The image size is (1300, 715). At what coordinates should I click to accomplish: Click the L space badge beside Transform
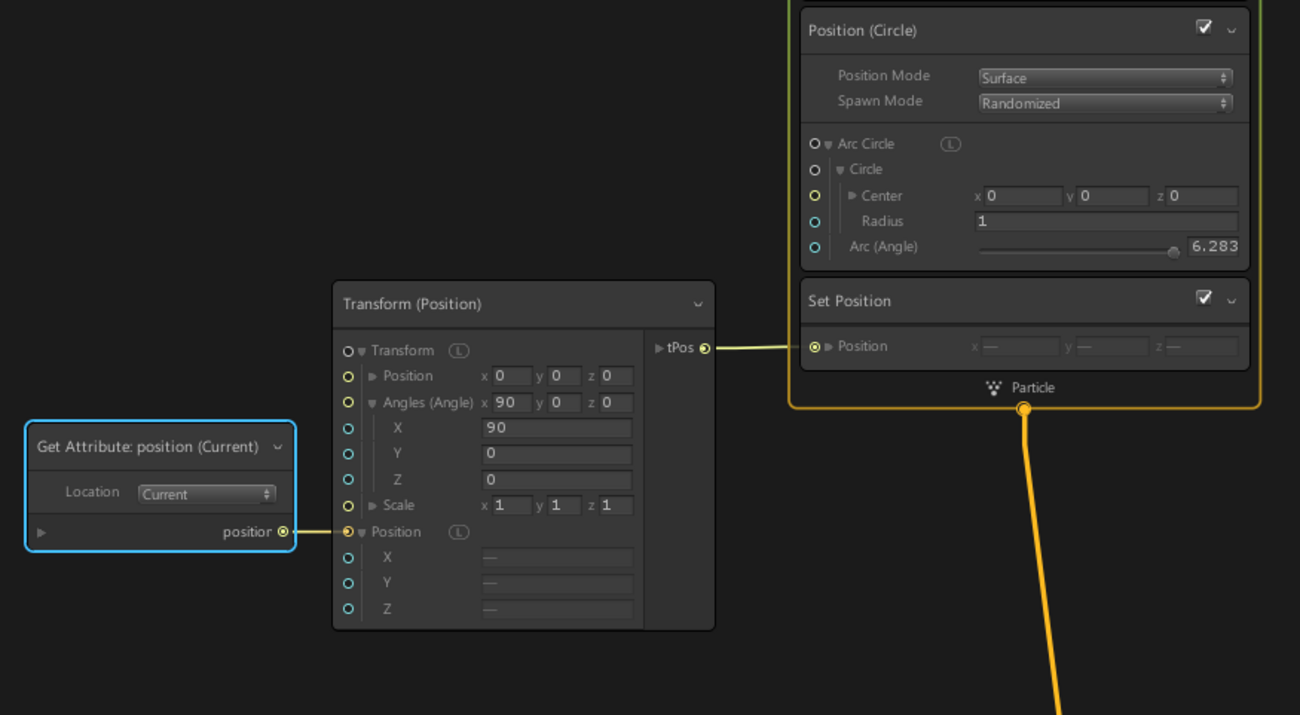click(459, 351)
